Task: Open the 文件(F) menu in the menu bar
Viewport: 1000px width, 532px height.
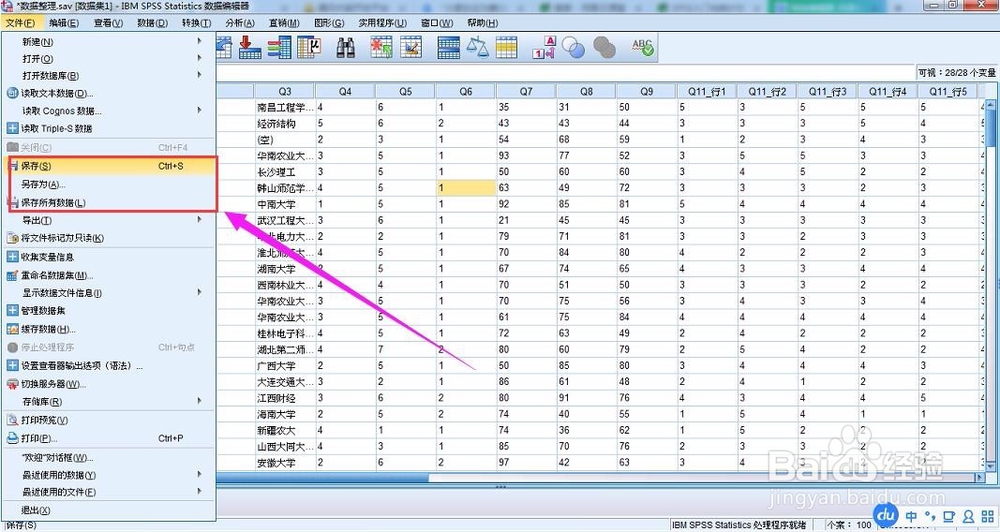Action: tap(20, 23)
